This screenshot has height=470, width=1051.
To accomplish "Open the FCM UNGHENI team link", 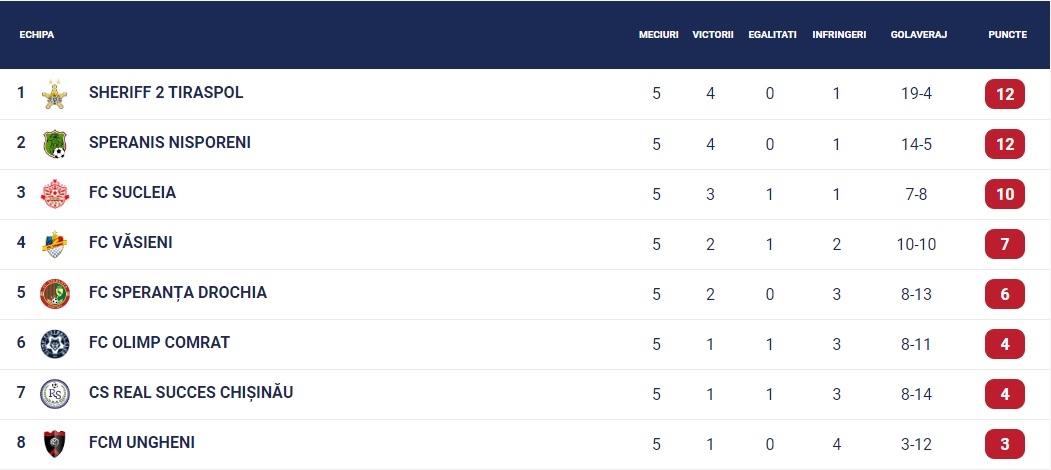I will pos(142,443).
